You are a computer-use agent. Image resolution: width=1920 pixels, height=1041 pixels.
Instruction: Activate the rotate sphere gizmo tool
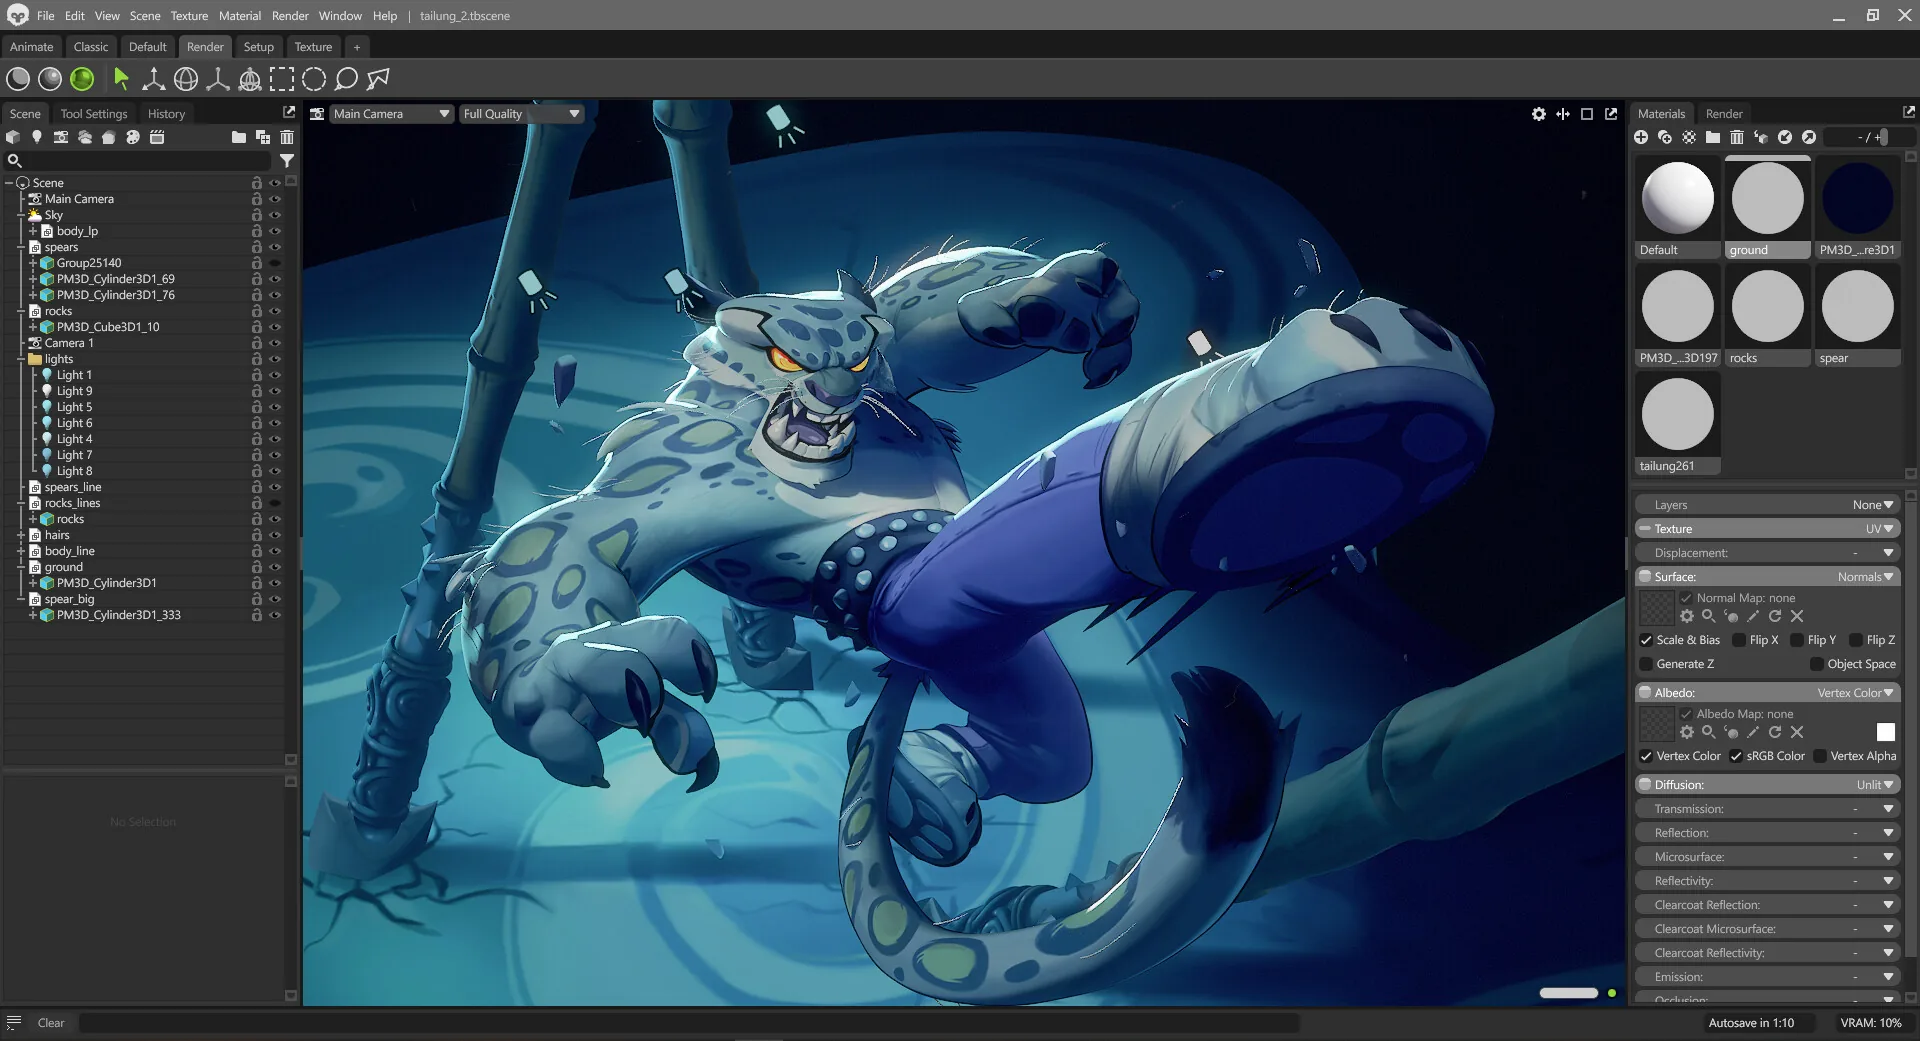(x=185, y=79)
